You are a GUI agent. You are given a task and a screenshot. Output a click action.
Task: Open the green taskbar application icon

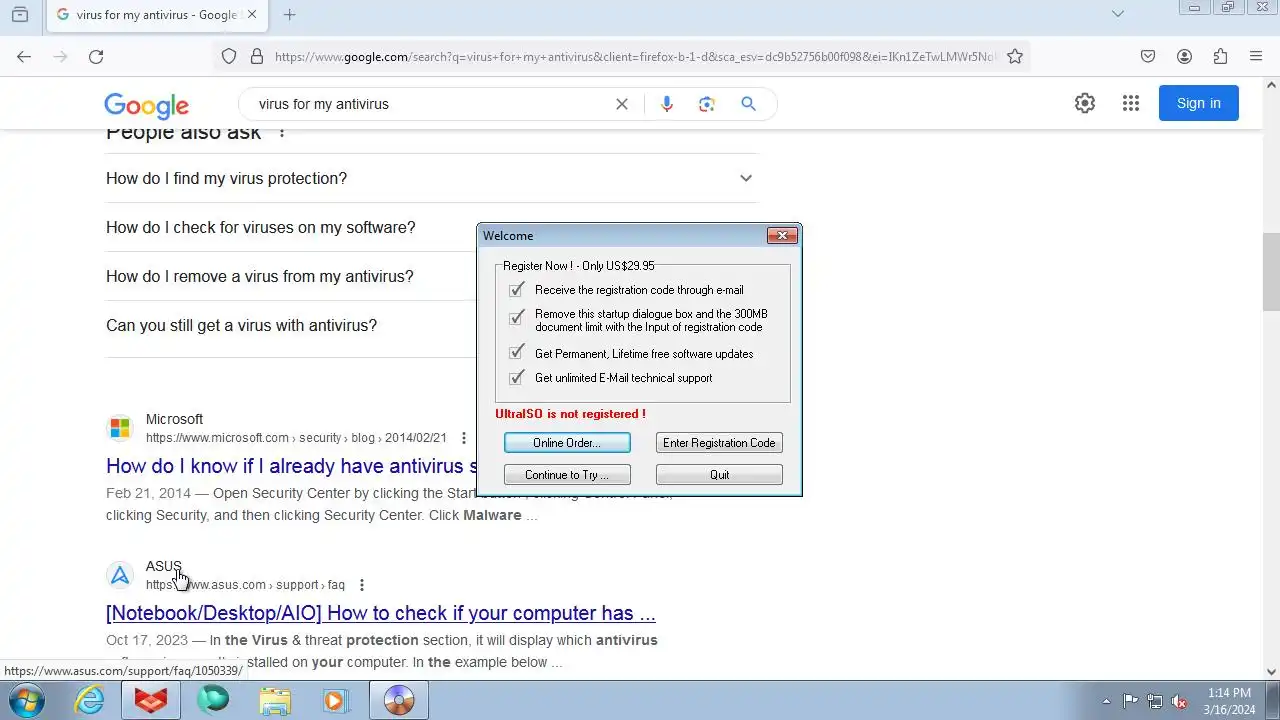coord(213,700)
